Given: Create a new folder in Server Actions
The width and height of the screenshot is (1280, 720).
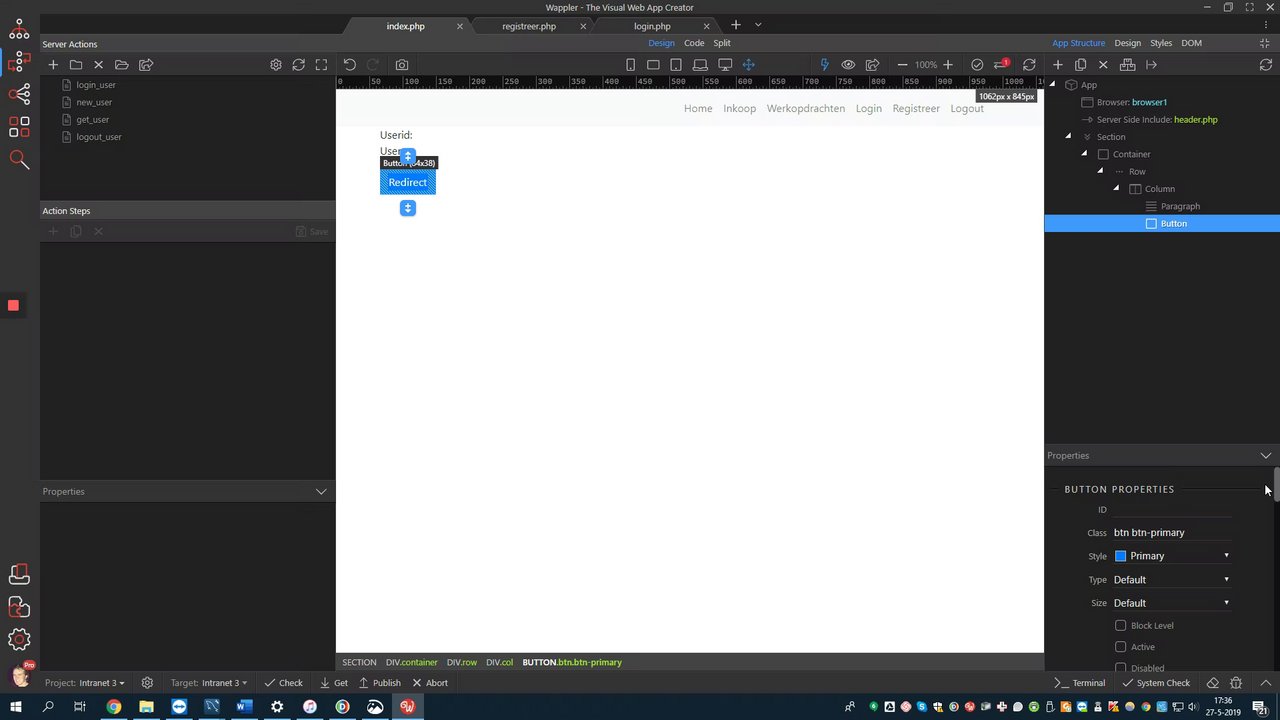Looking at the screenshot, I should pos(76,65).
